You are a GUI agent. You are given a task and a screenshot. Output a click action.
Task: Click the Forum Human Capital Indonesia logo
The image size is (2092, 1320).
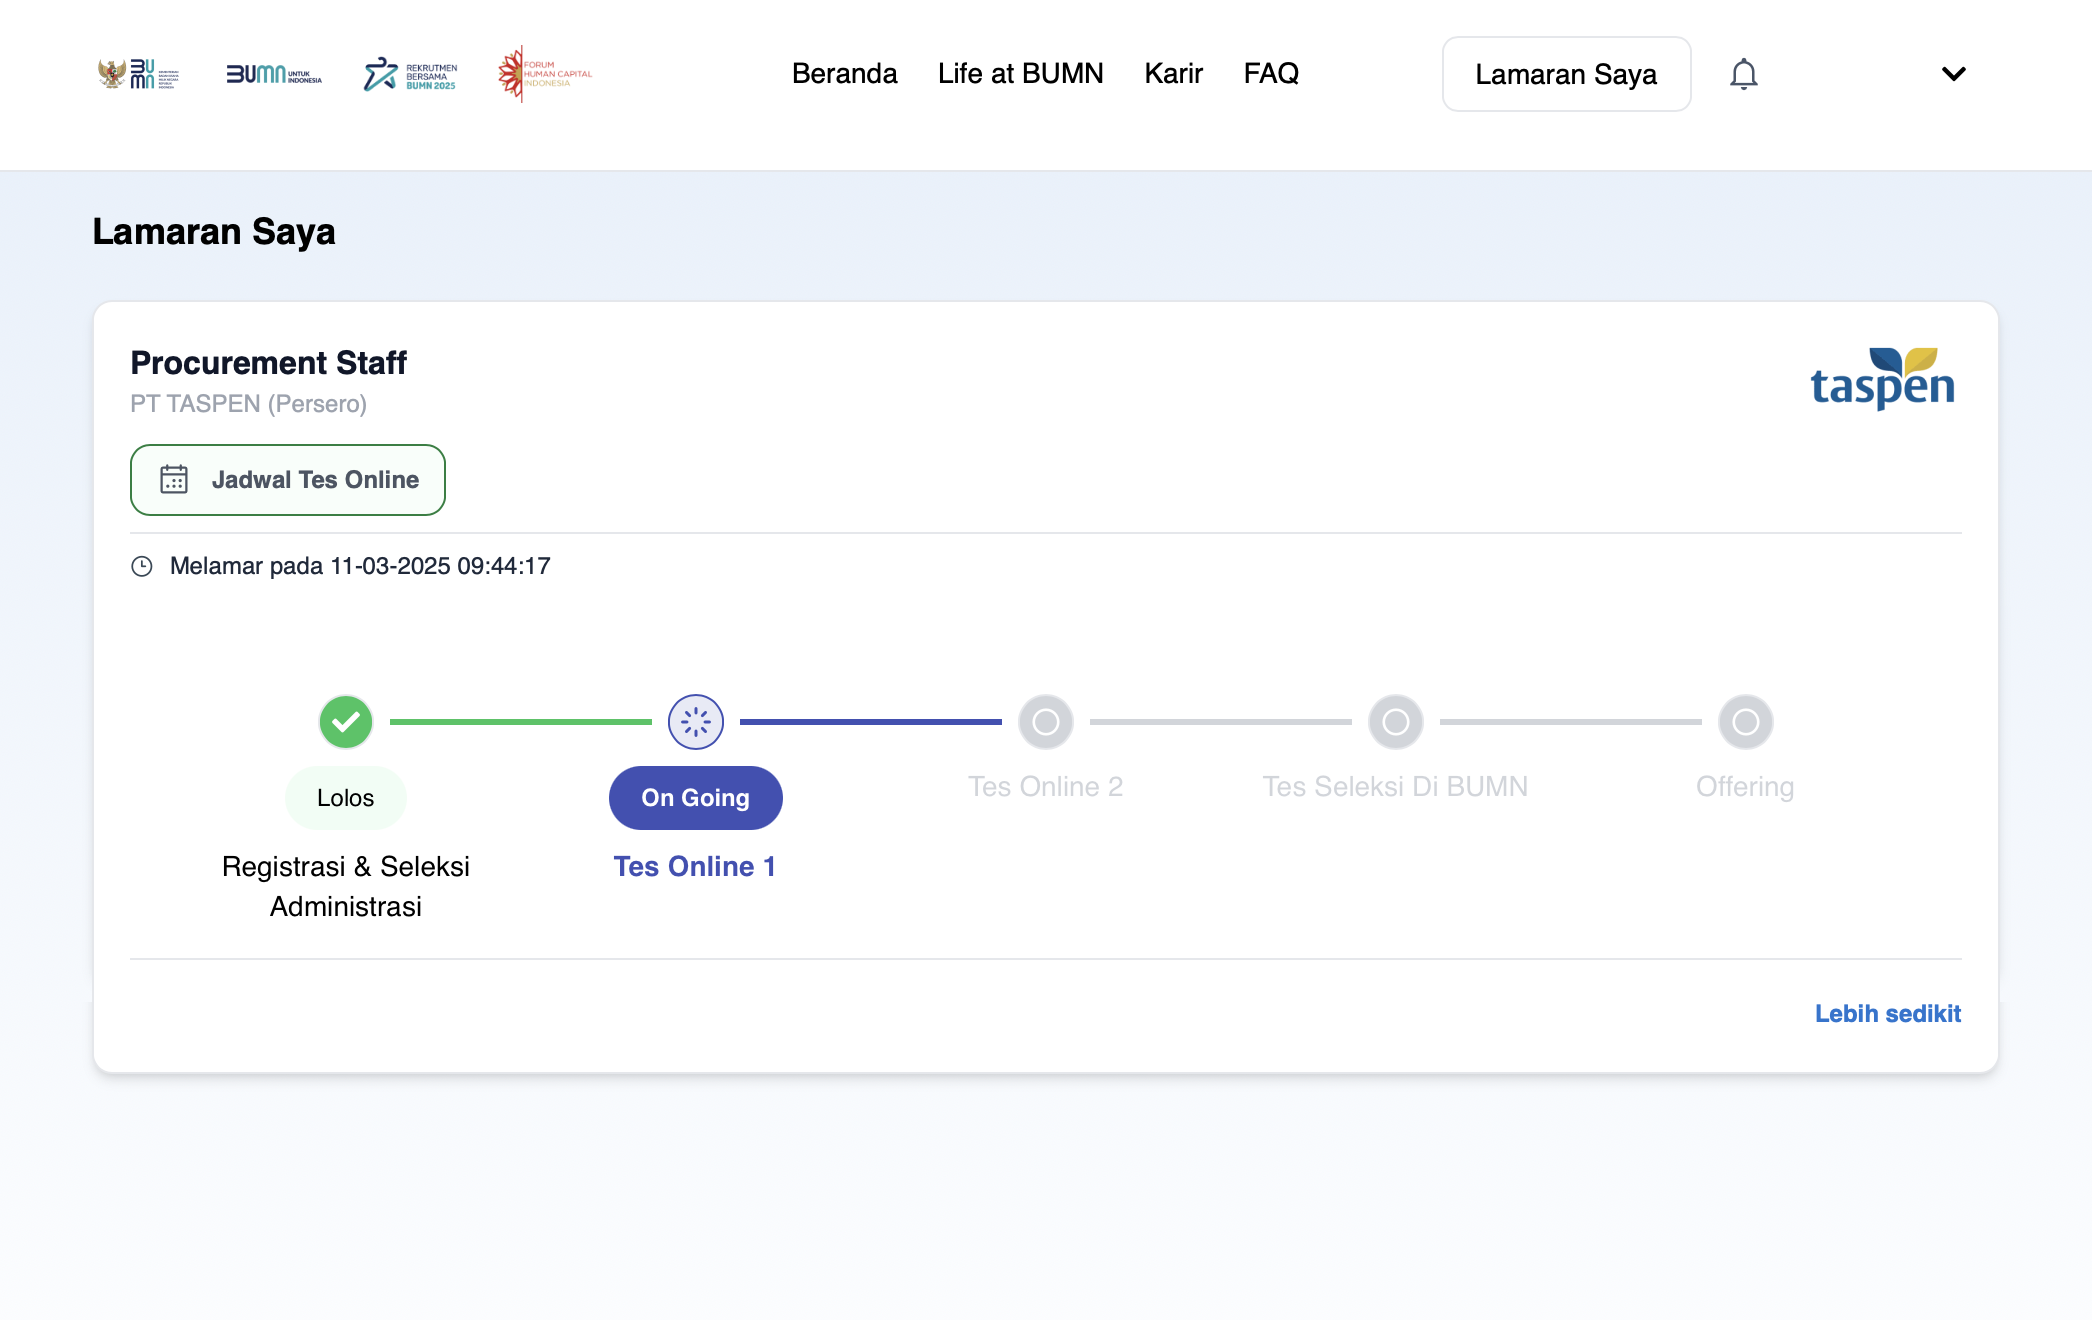click(545, 74)
